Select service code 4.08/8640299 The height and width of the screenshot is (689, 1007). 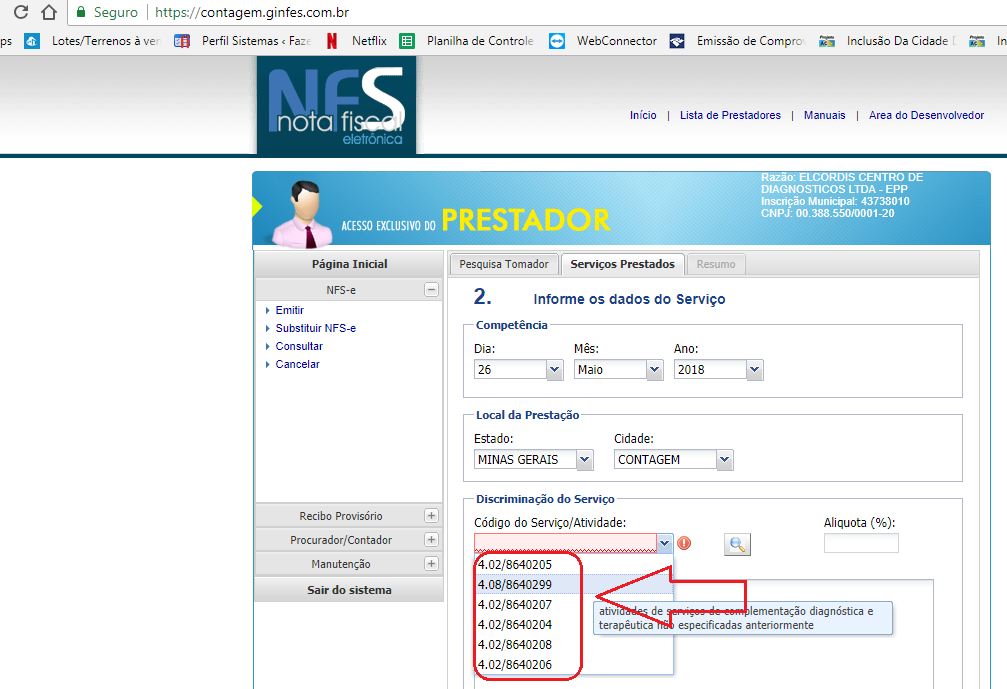(574, 584)
